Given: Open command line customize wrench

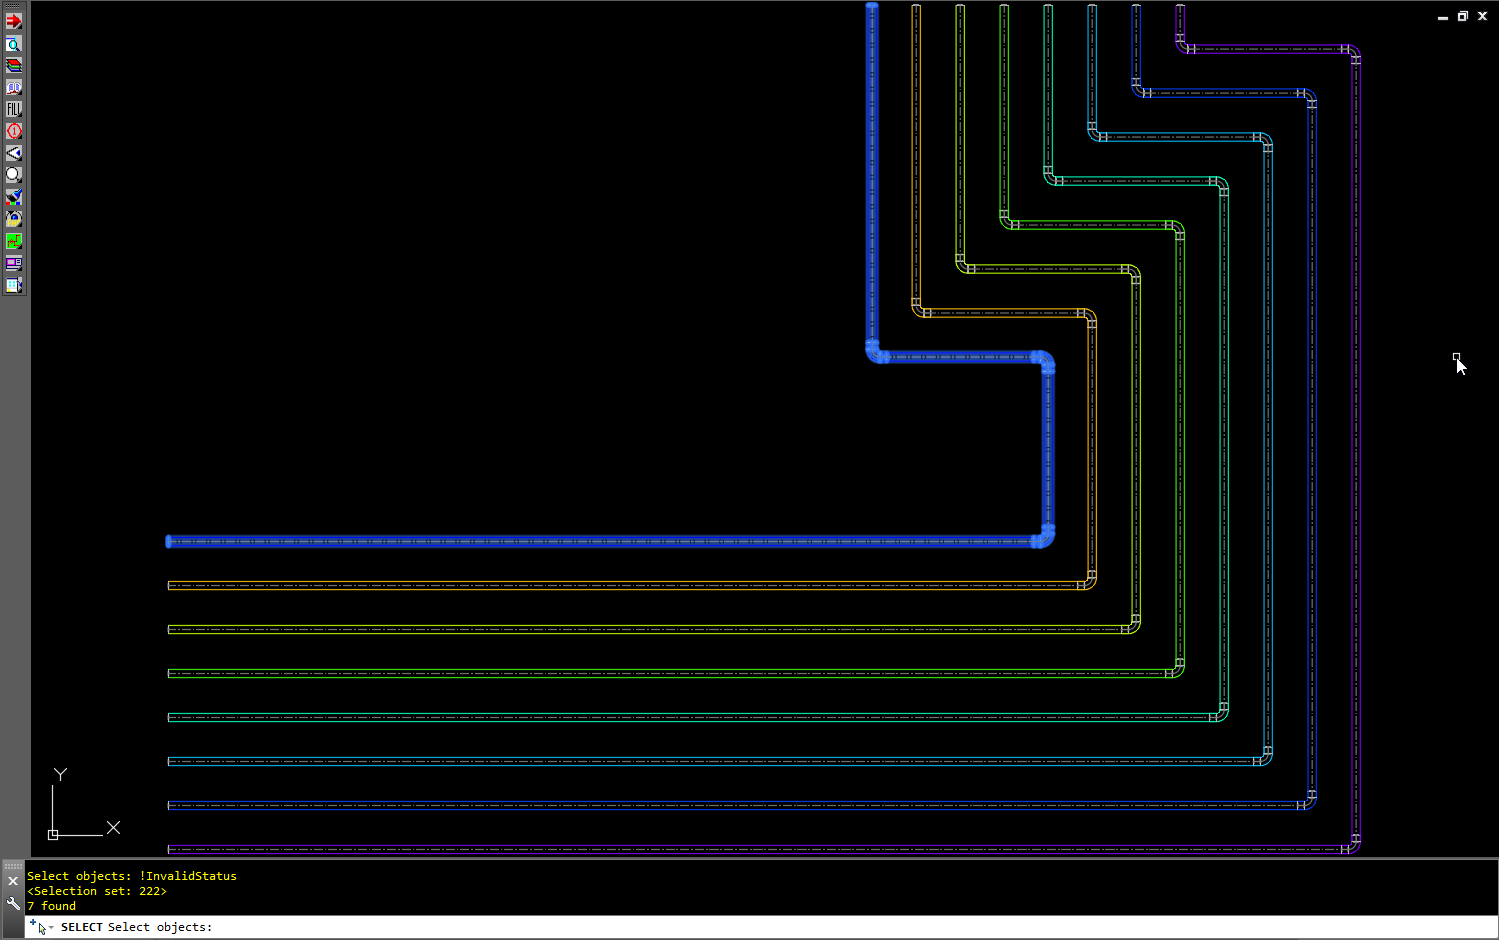Looking at the screenshot, I should pyautogui.click(x=13, y=904).
